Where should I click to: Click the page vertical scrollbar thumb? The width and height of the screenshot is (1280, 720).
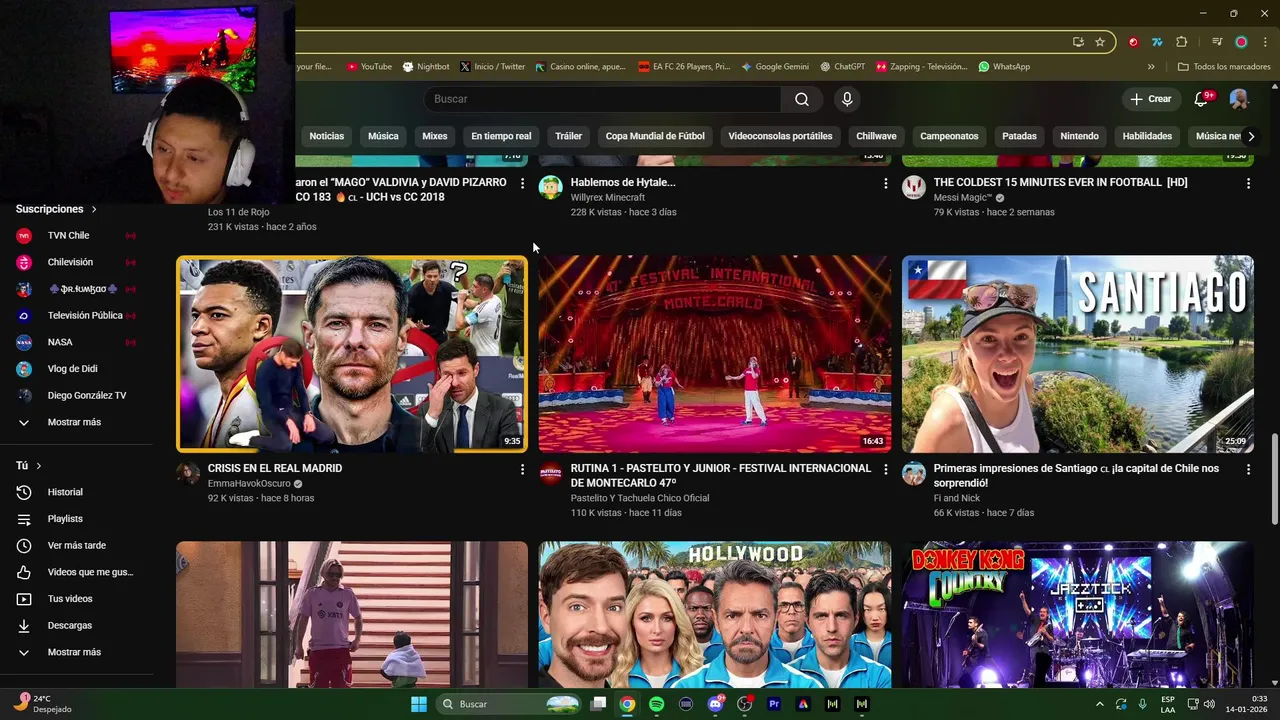coord(1274,478)
